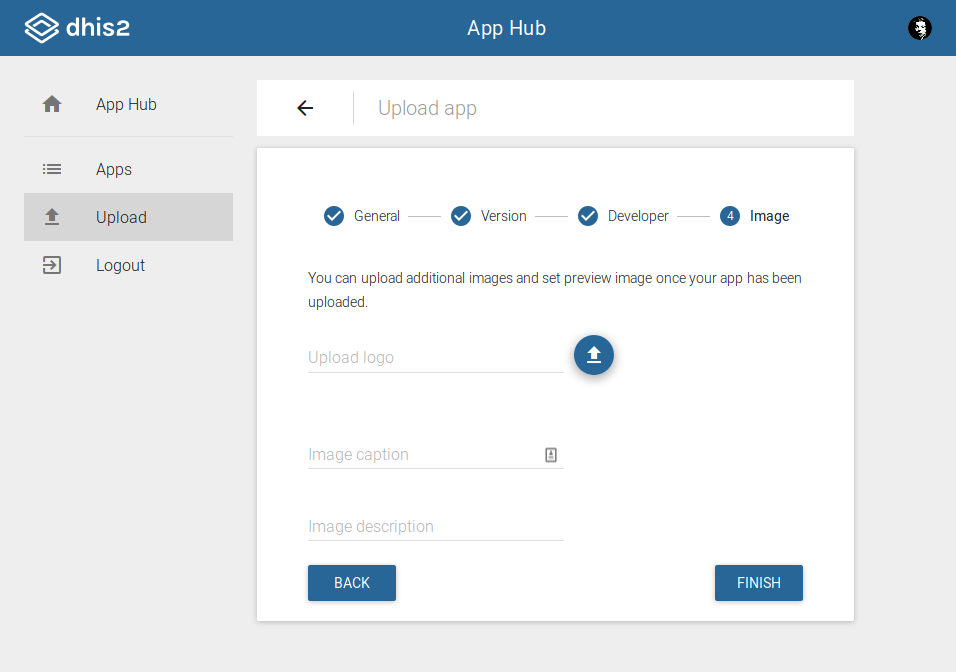Click the round upload logo button
Image resolution: width=956 pixels, height=672 pixels.
click(x=593, y=354)
